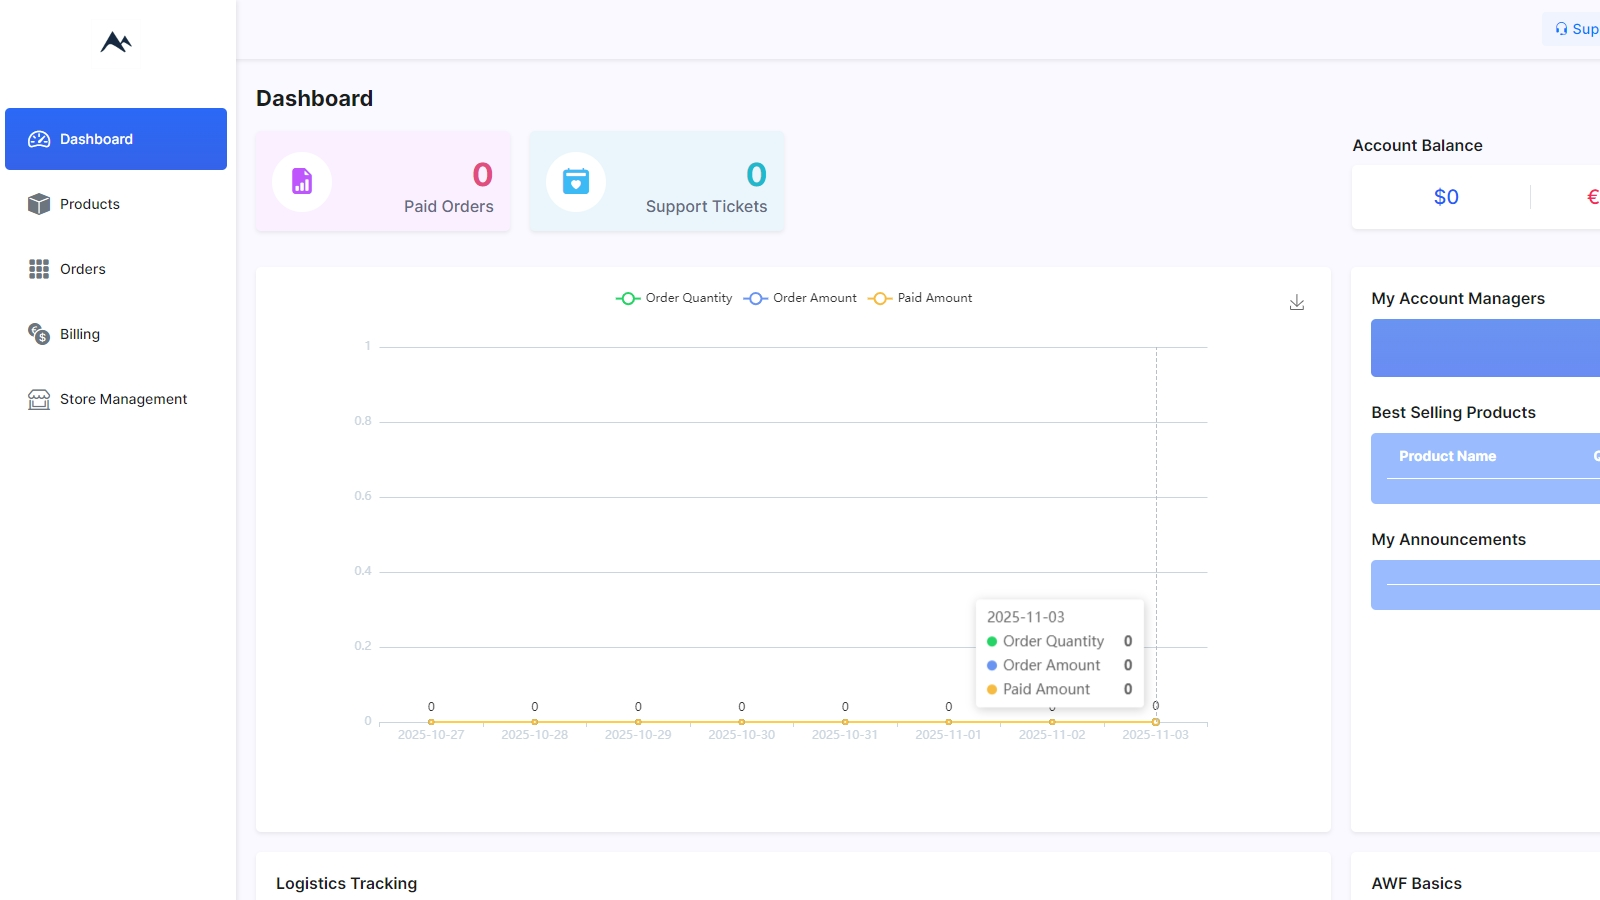Go to Orders in the sidebar
Screen dimensions: 1600x900
pos(116,269)
